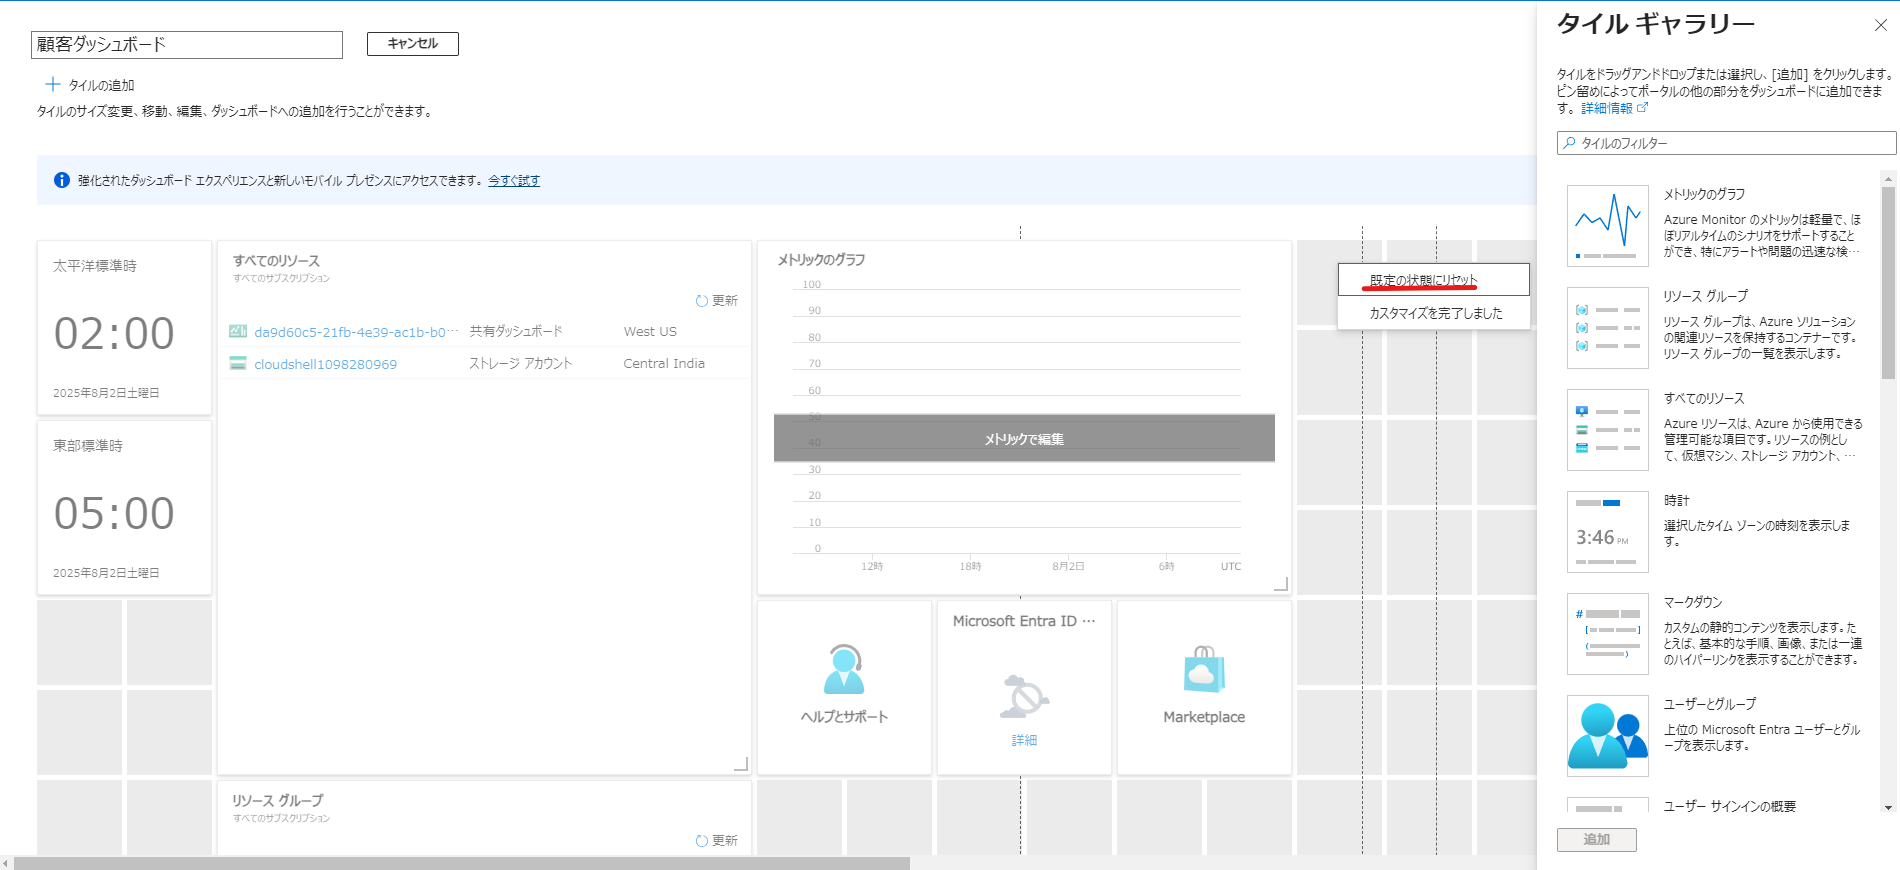Click the West US location cell
The width and height of the screenshot is (1900, 870).
(650, 332)
